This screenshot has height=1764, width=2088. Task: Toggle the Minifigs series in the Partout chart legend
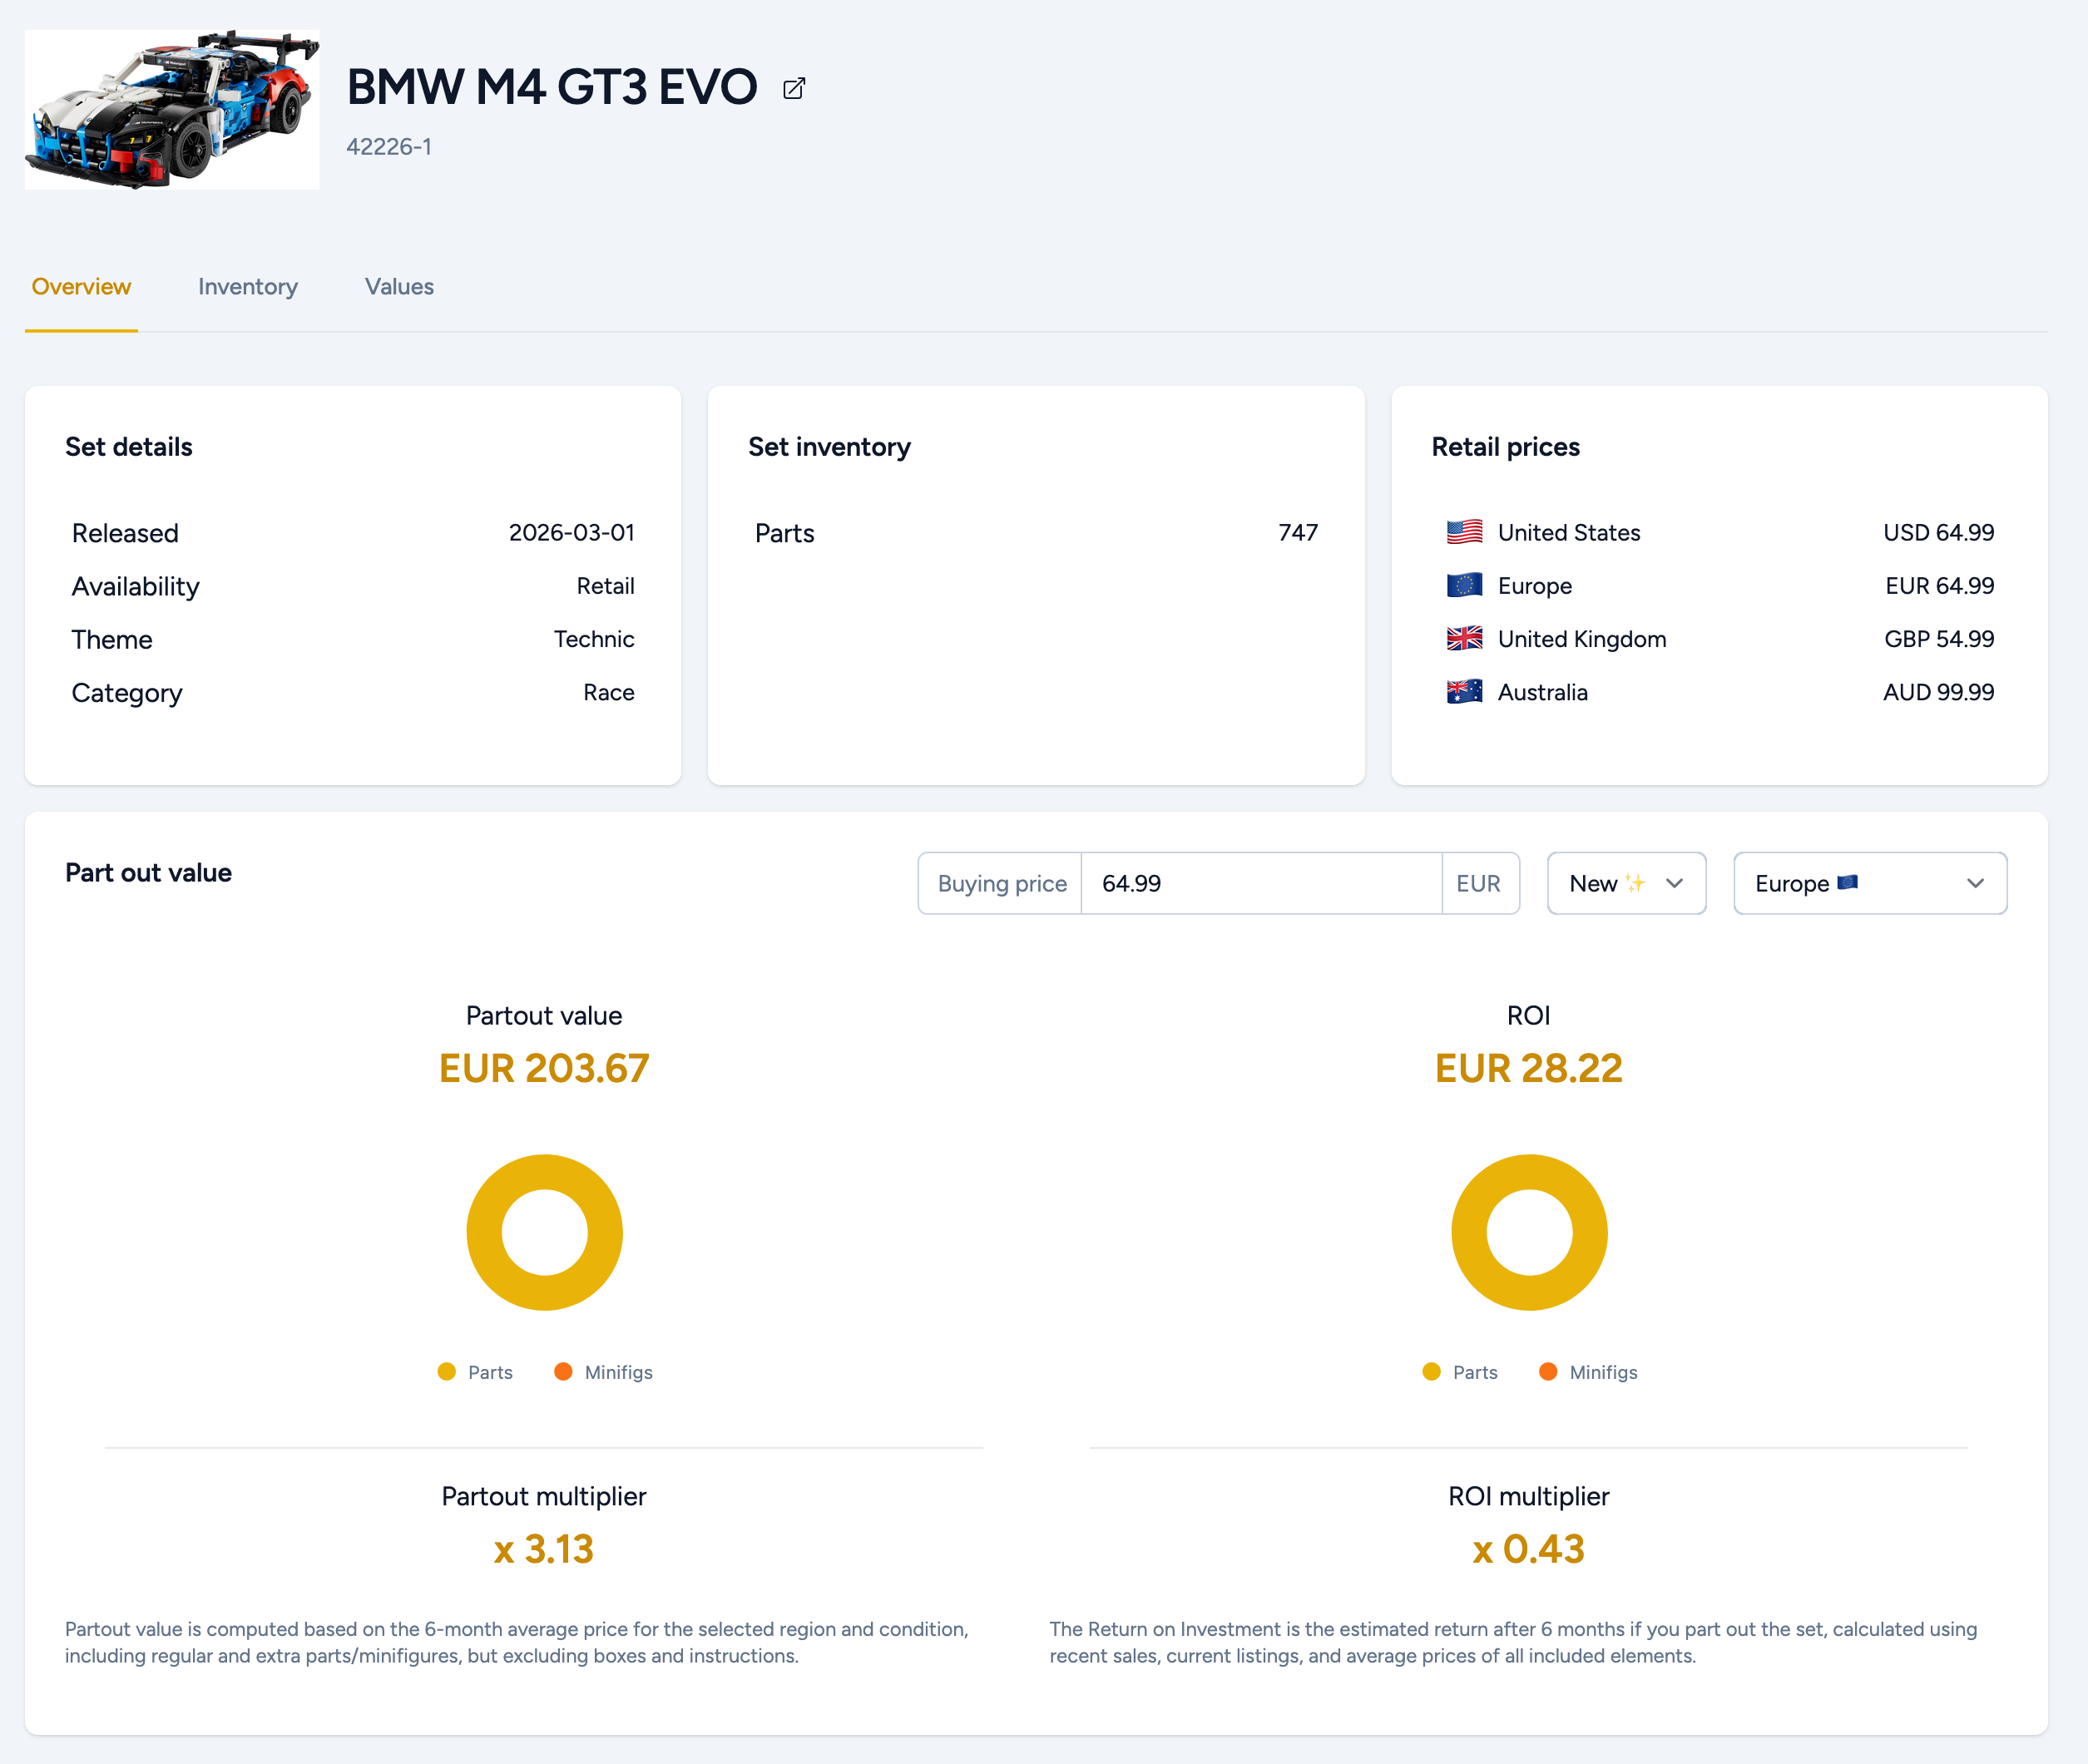coord(603,1371)
